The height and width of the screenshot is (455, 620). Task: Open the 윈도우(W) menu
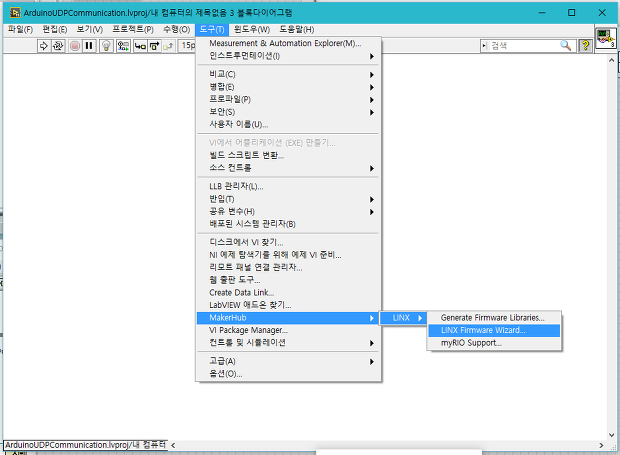pyautogui.click(x=251, y=29)
